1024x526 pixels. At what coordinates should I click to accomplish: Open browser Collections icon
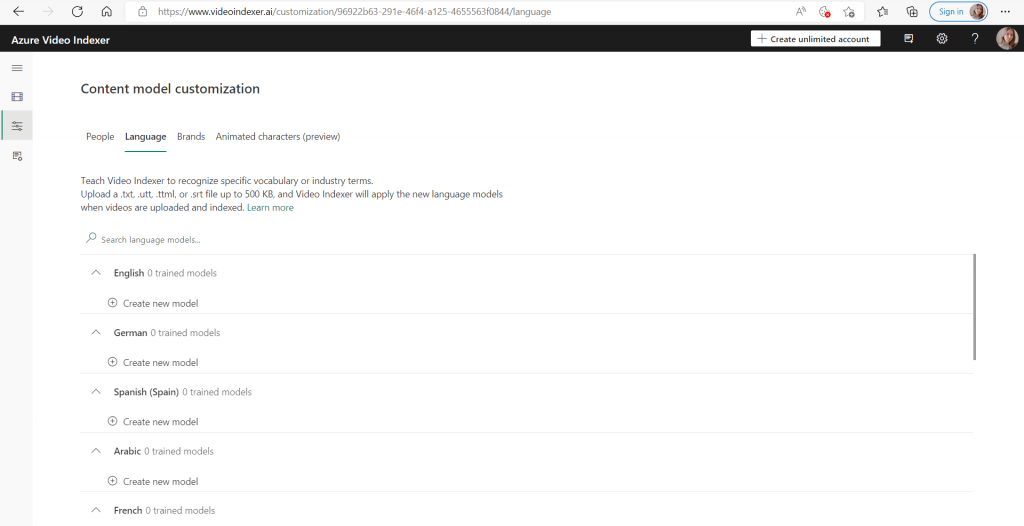pyautogui.click(x=912, y=11)
